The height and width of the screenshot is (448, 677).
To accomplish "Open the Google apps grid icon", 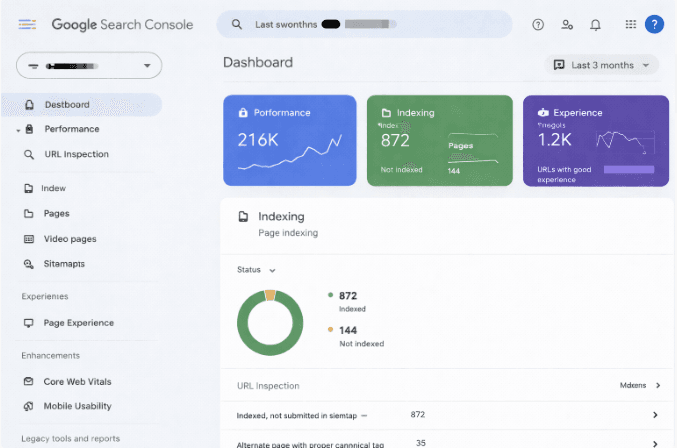I will pyautogui.click(x=630, y=24).
